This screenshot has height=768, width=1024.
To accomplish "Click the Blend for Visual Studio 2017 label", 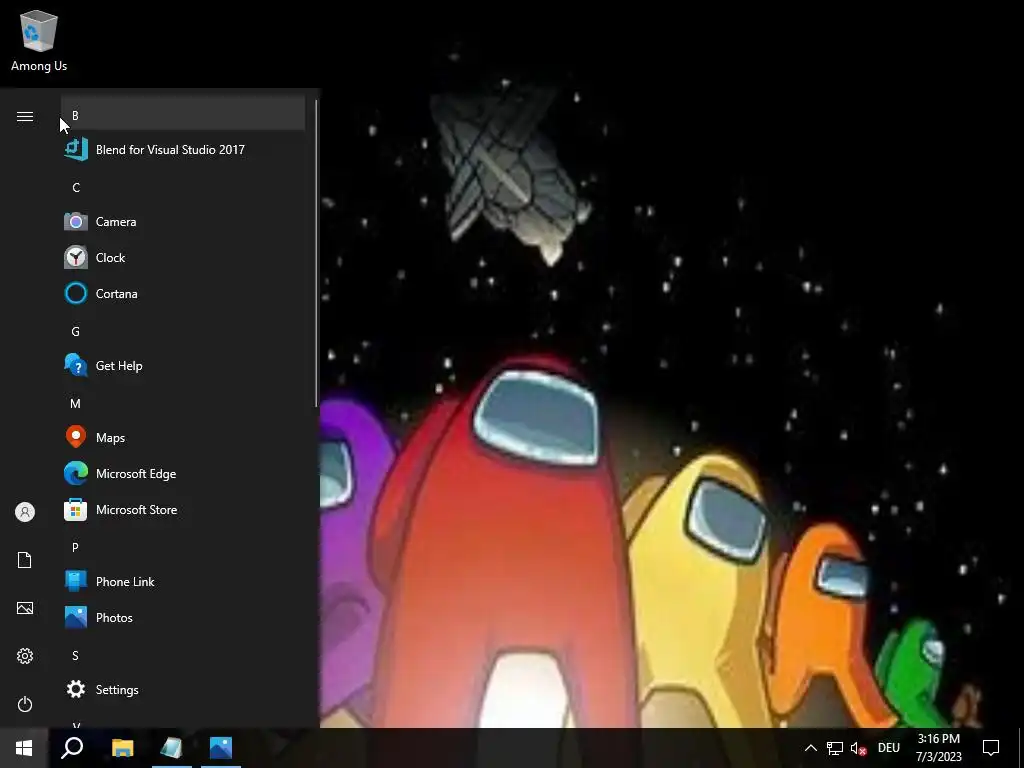I will (x=170, y=150).
